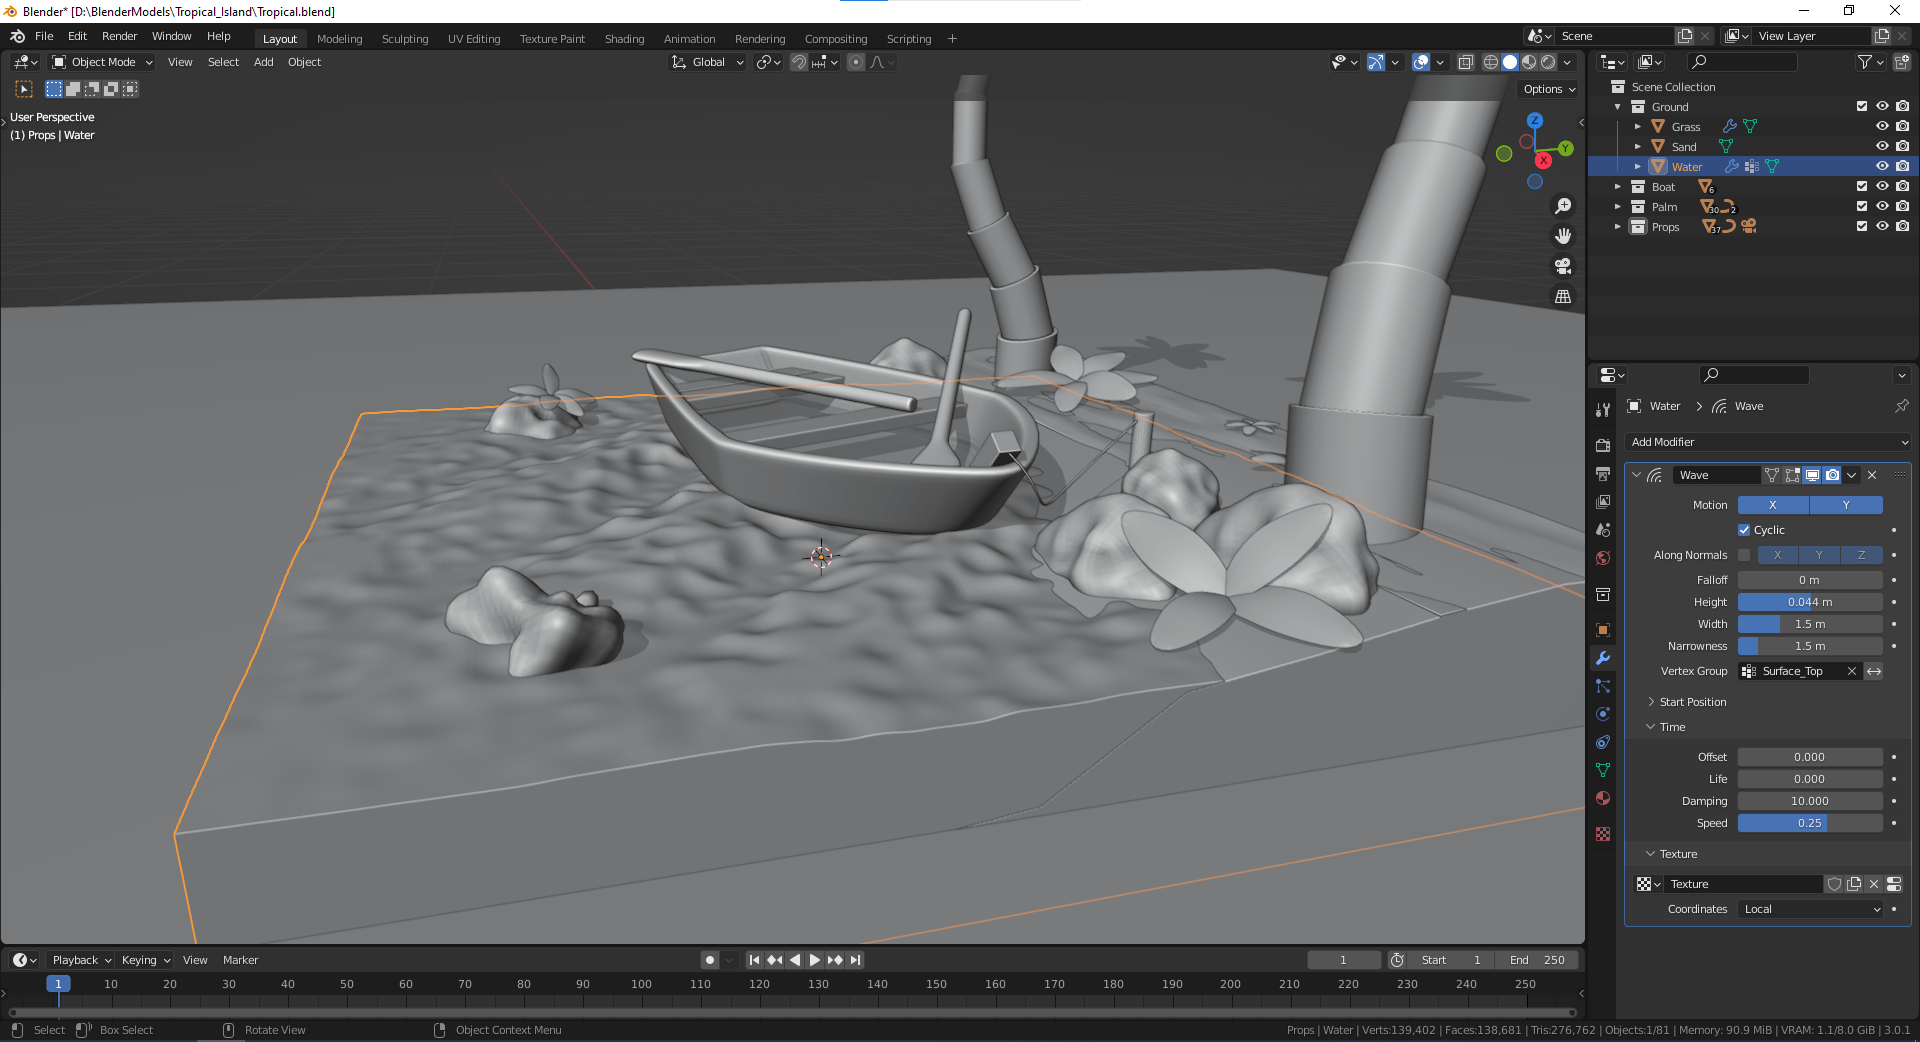Remove the Surface_Top vertex group
The image size is (1920, 1042).
pos(1852,671)
